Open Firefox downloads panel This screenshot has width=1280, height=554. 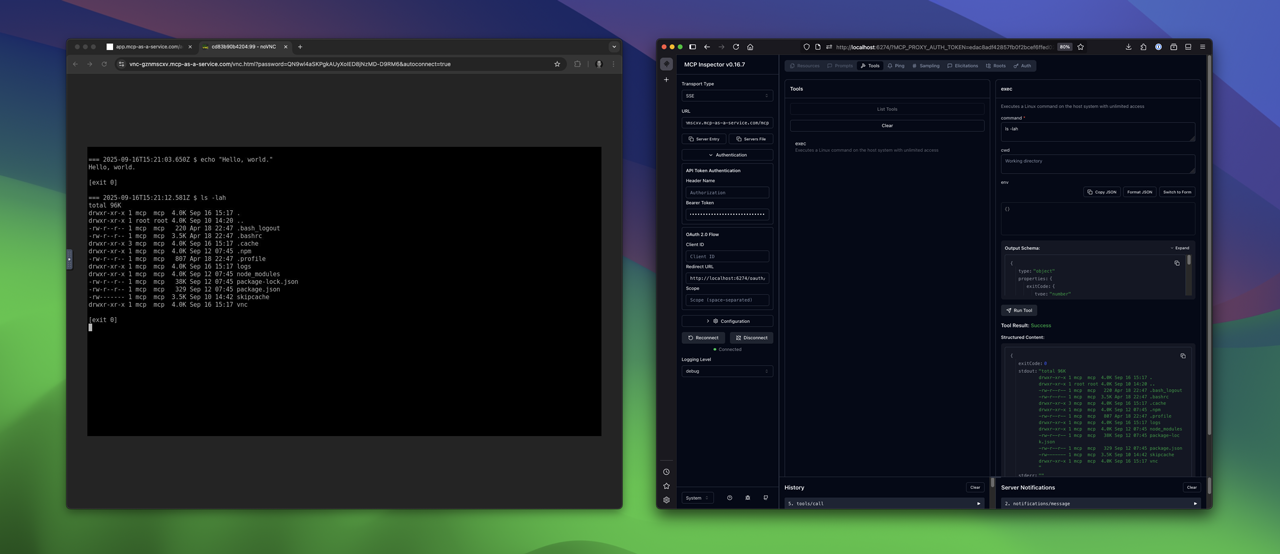[1128, 47]
